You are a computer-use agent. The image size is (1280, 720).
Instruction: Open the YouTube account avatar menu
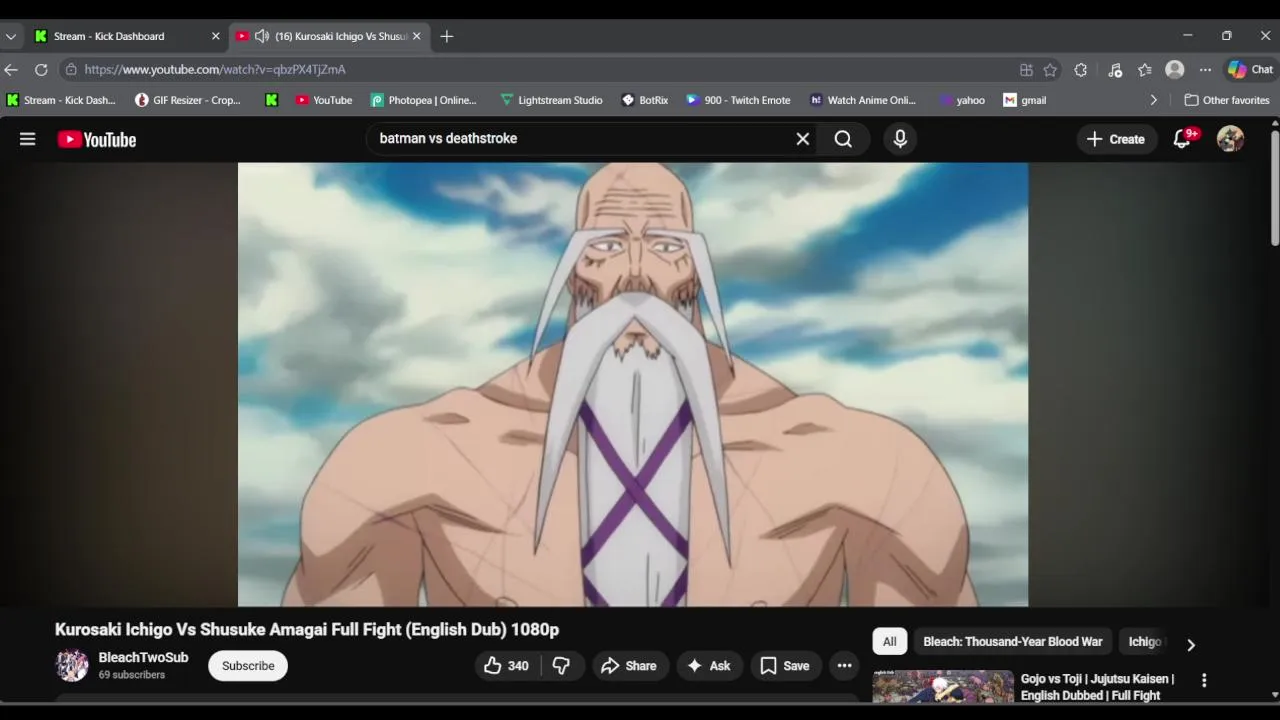[x=1230, y=139]
